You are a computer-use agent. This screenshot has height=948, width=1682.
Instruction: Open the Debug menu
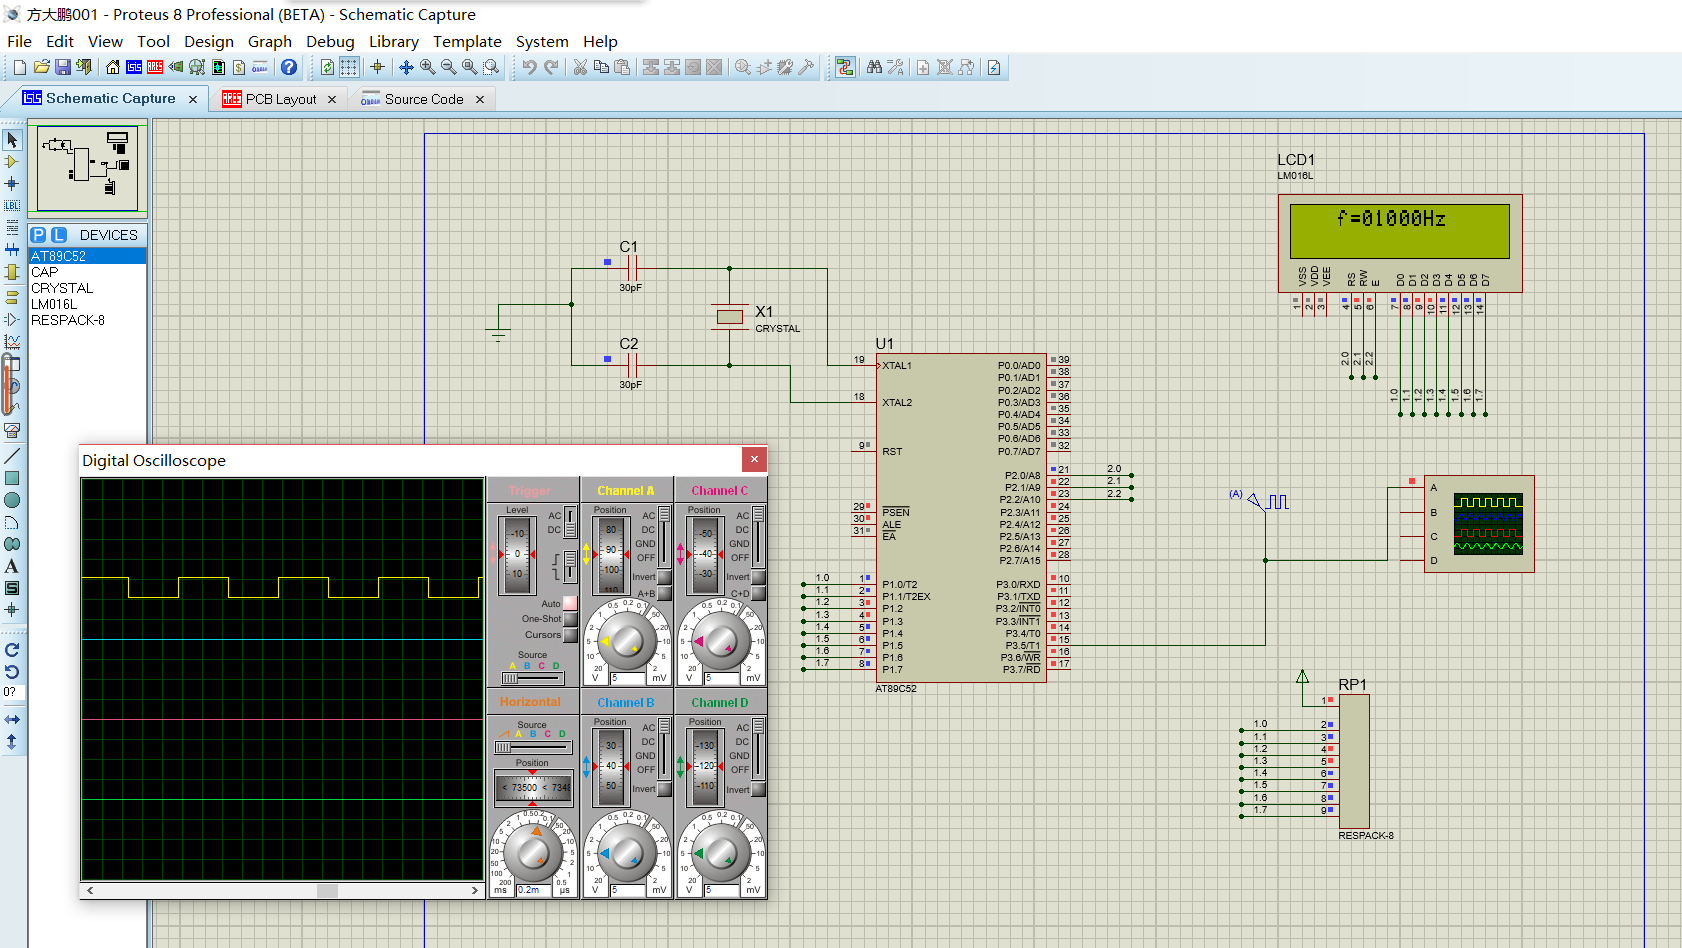330,41
